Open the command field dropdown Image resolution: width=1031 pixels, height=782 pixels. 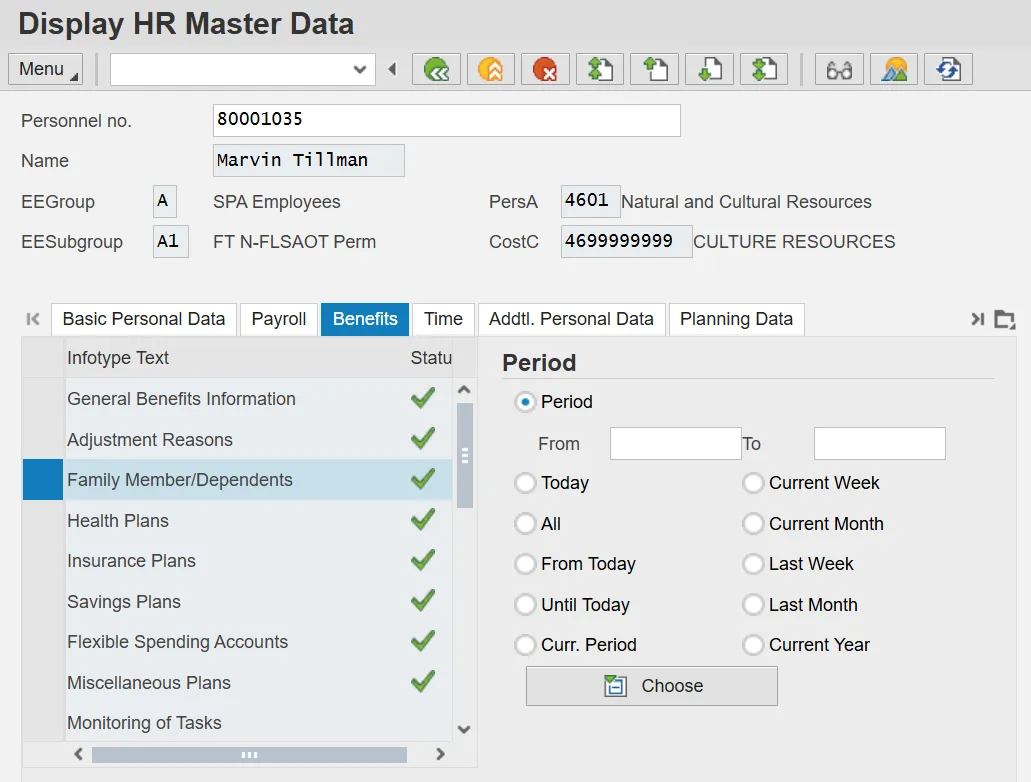coord(360,69)
